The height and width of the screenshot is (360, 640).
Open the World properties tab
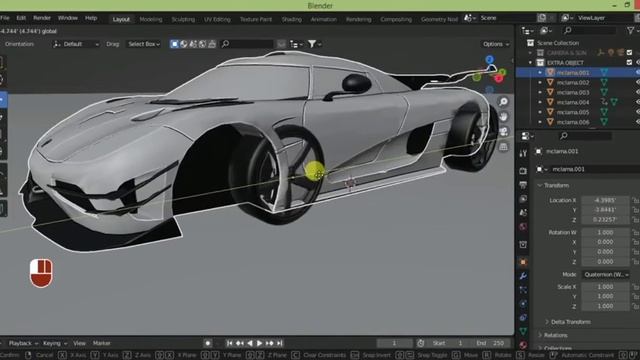click(x=523, y=227)
